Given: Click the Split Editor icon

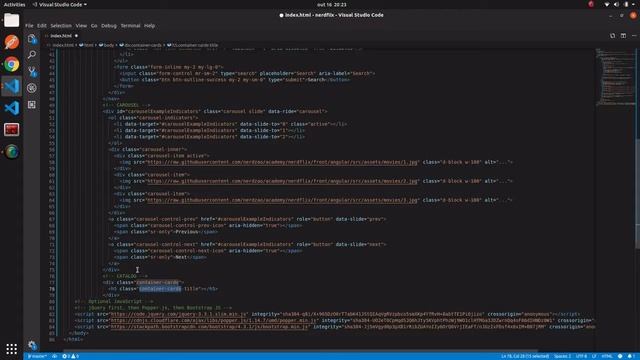Looking at the screenshot, I should [x=623, y=36].
